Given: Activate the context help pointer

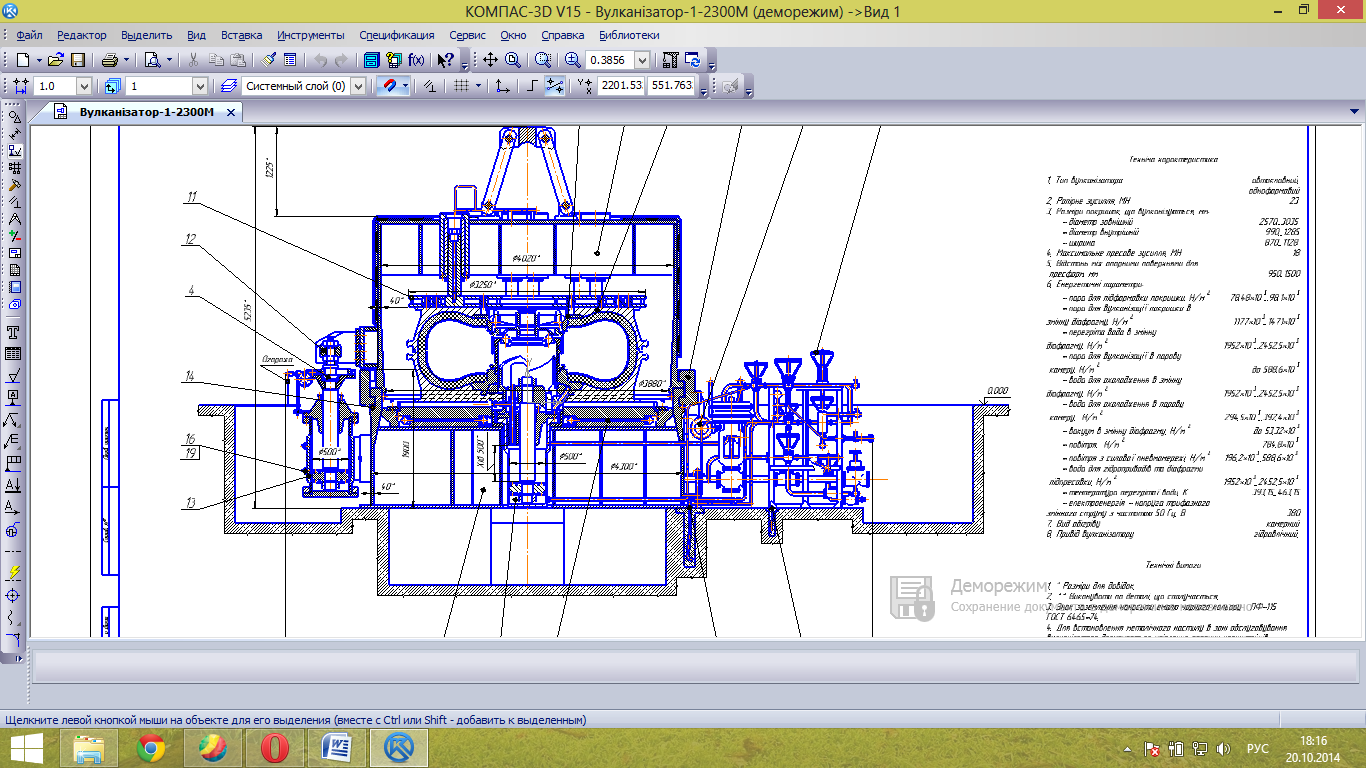Looking at the screenshot, I should [x=445, y=60].
